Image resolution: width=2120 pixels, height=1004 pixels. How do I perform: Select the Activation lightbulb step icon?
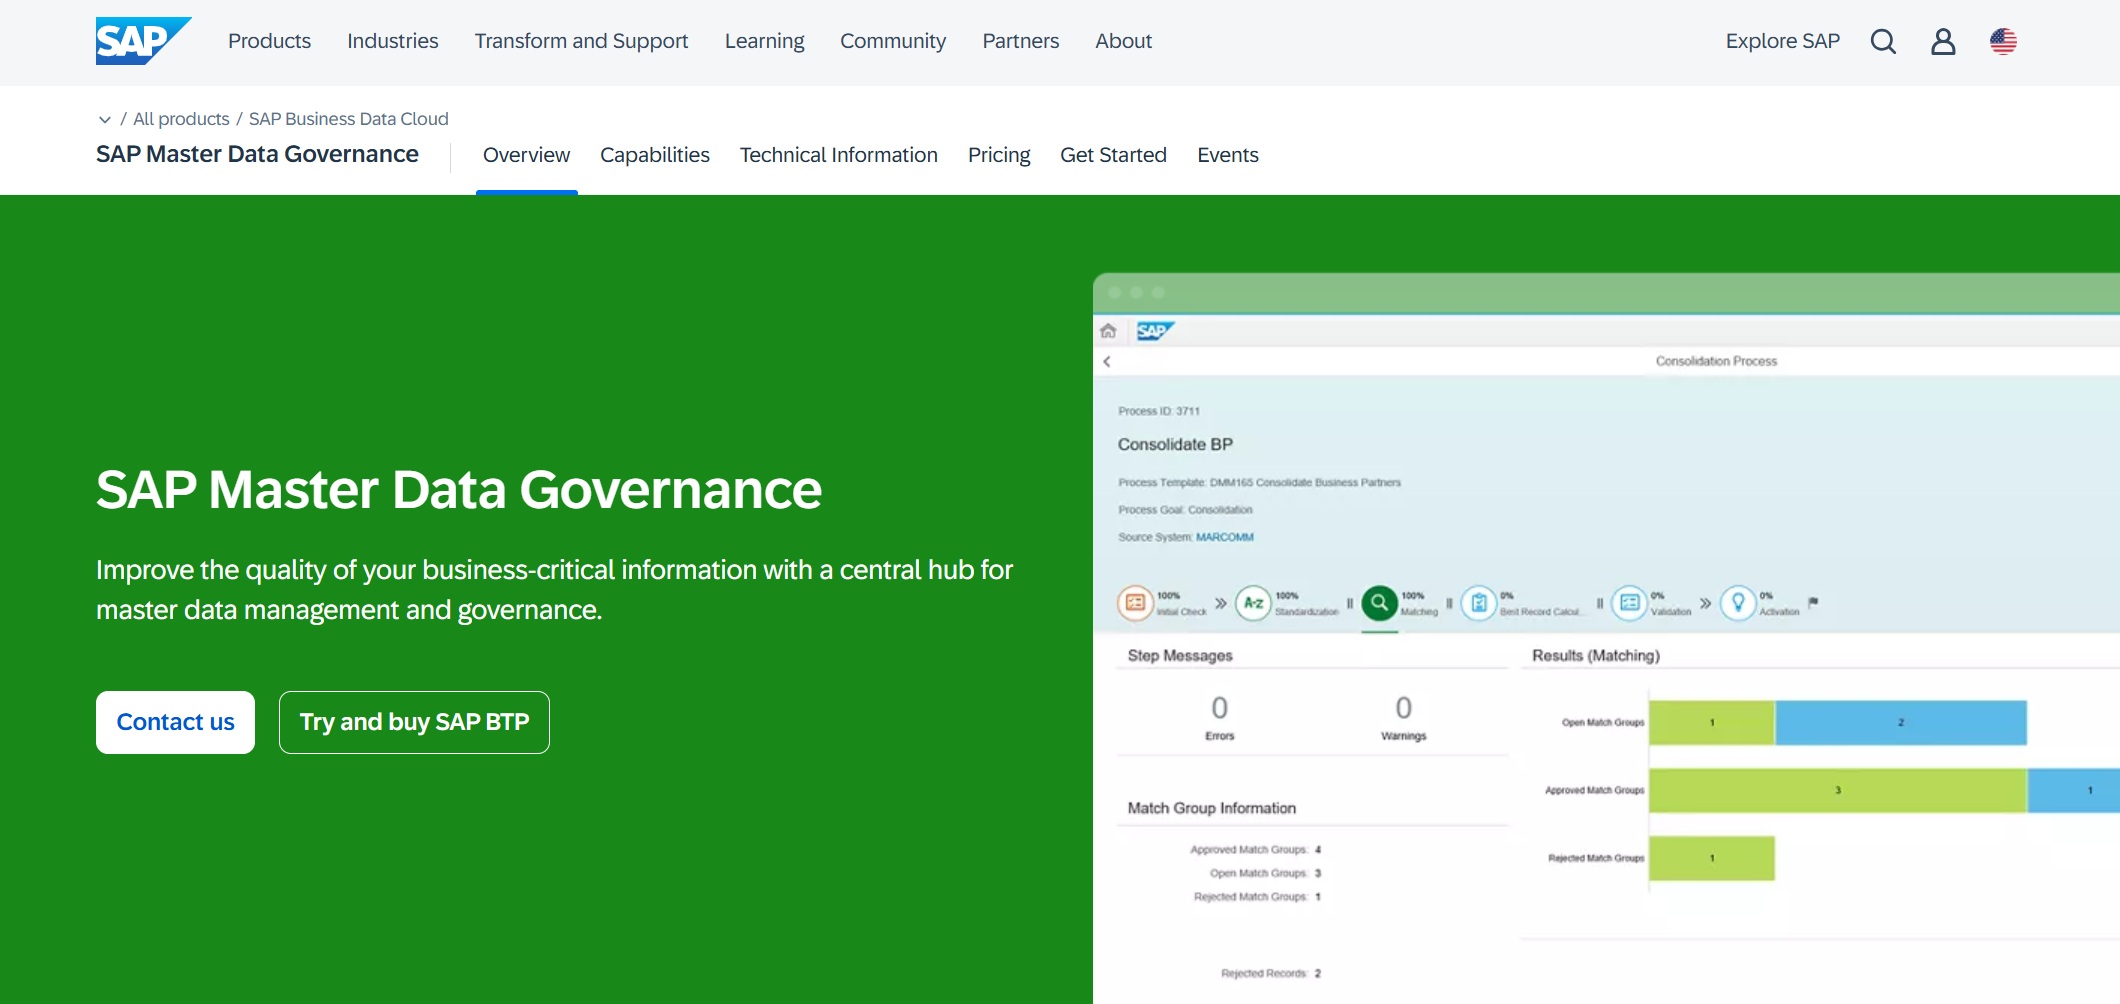point(1738,602)
